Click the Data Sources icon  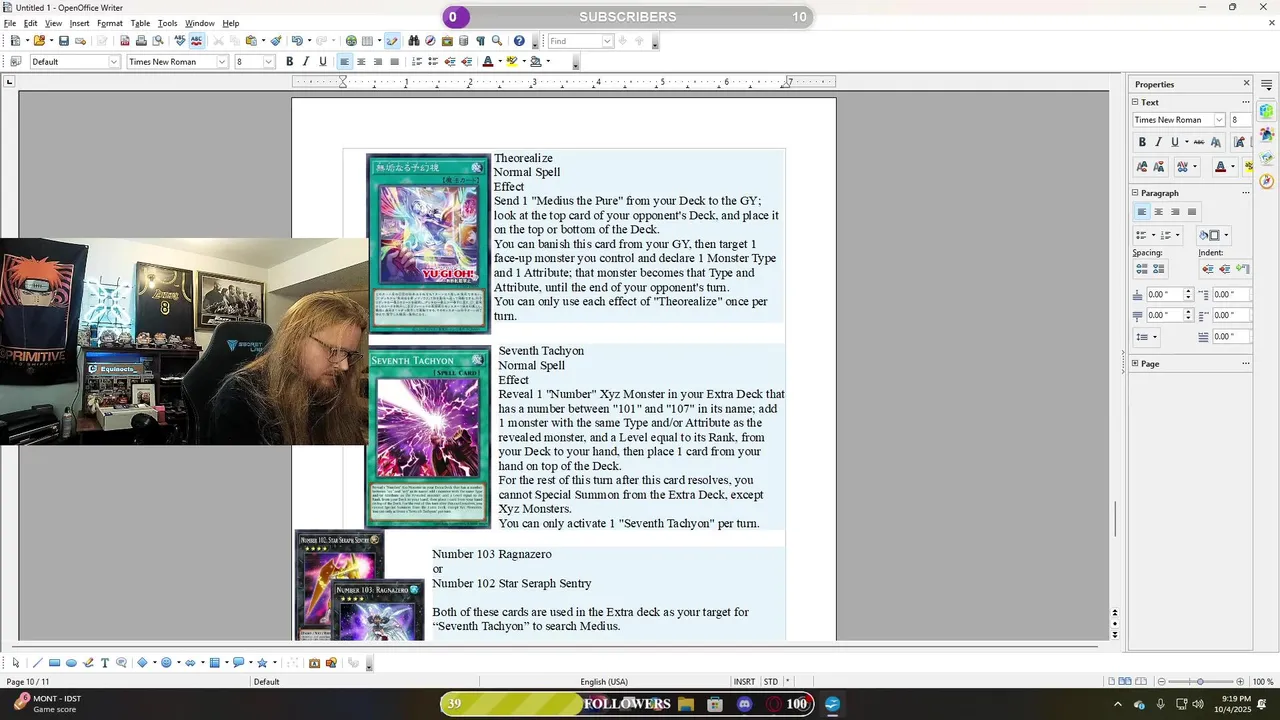pos(463,41)
